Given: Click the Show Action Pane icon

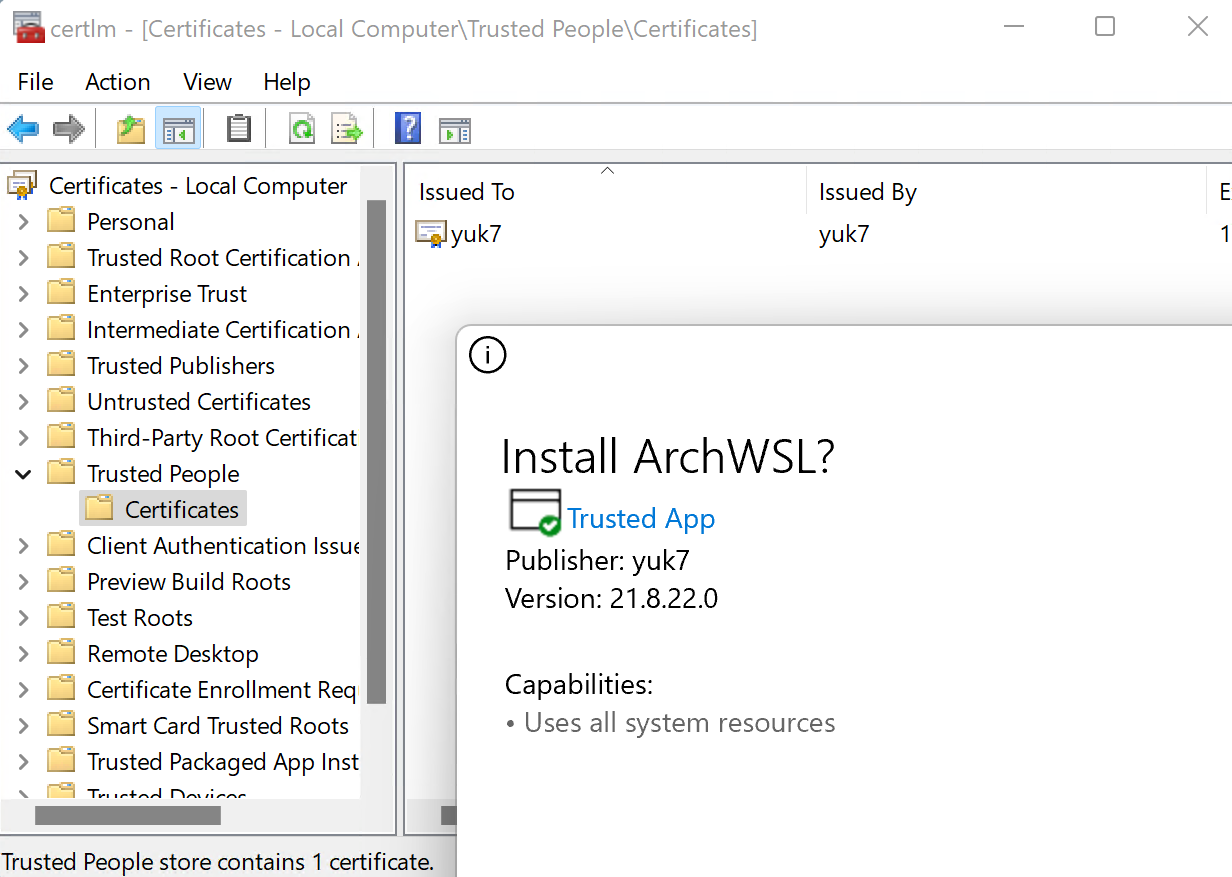Looking at the screenshot, I should pos(455,128).
